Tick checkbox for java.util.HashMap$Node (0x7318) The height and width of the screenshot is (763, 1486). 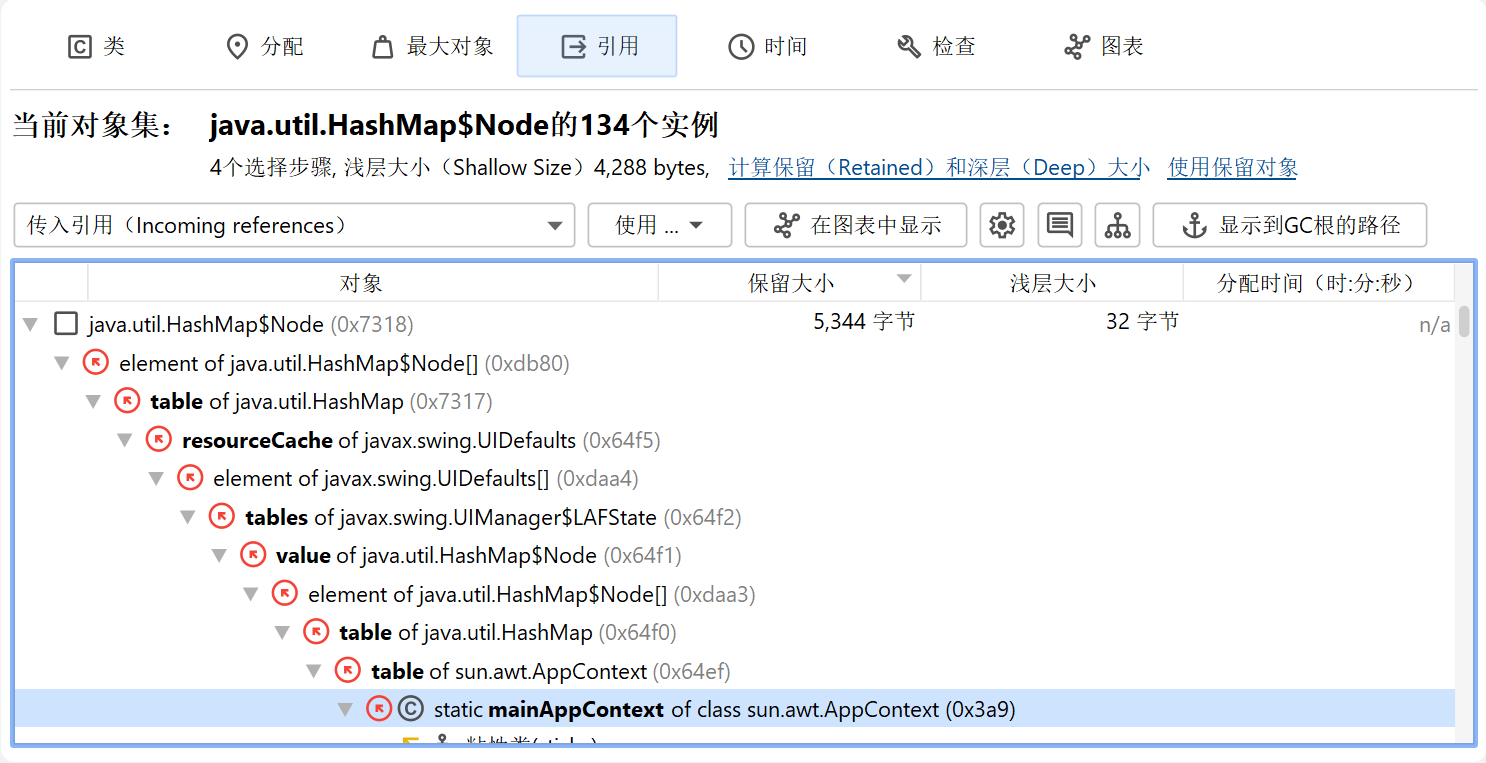tap(66, 323)
